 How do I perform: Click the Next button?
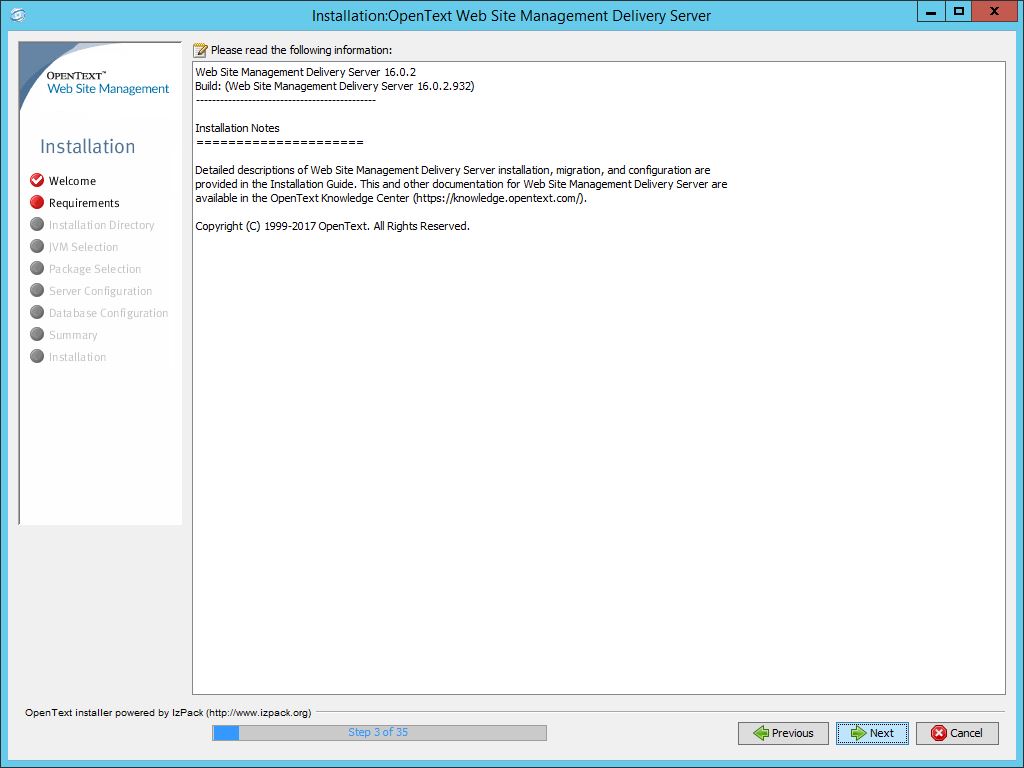coord(872,733)
